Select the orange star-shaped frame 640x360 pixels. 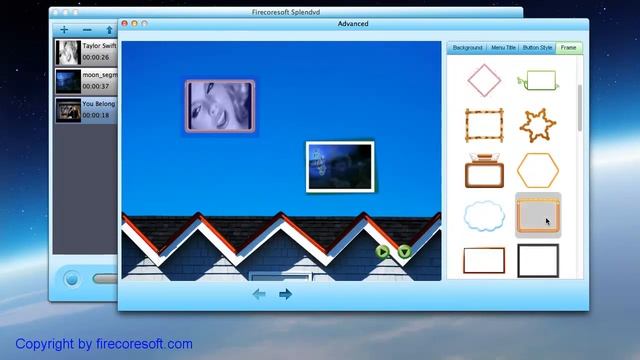pyautogui.click(x=538, y=125)
